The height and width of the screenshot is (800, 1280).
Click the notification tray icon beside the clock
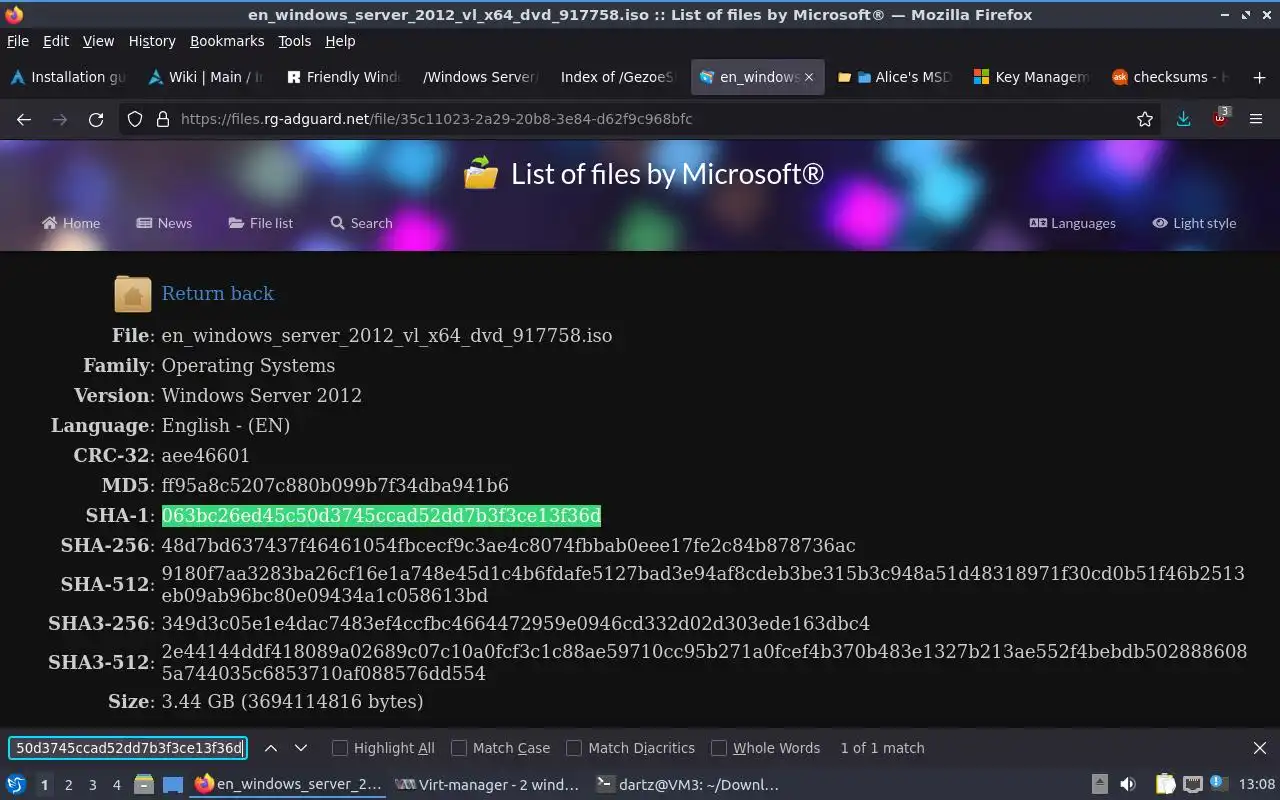click(1218, 784)
